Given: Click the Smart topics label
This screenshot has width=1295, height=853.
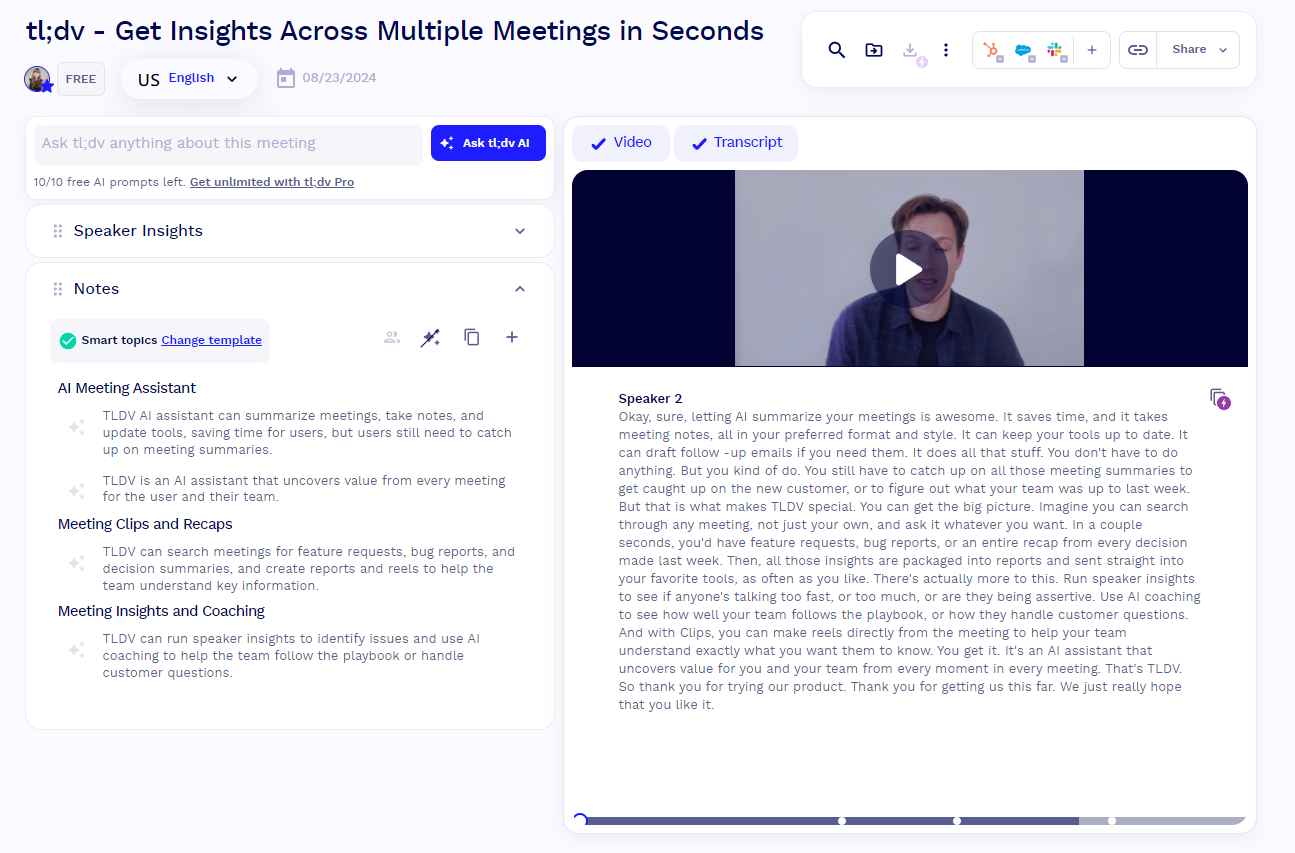Looking at the screenshot, I should pos(119,340).
